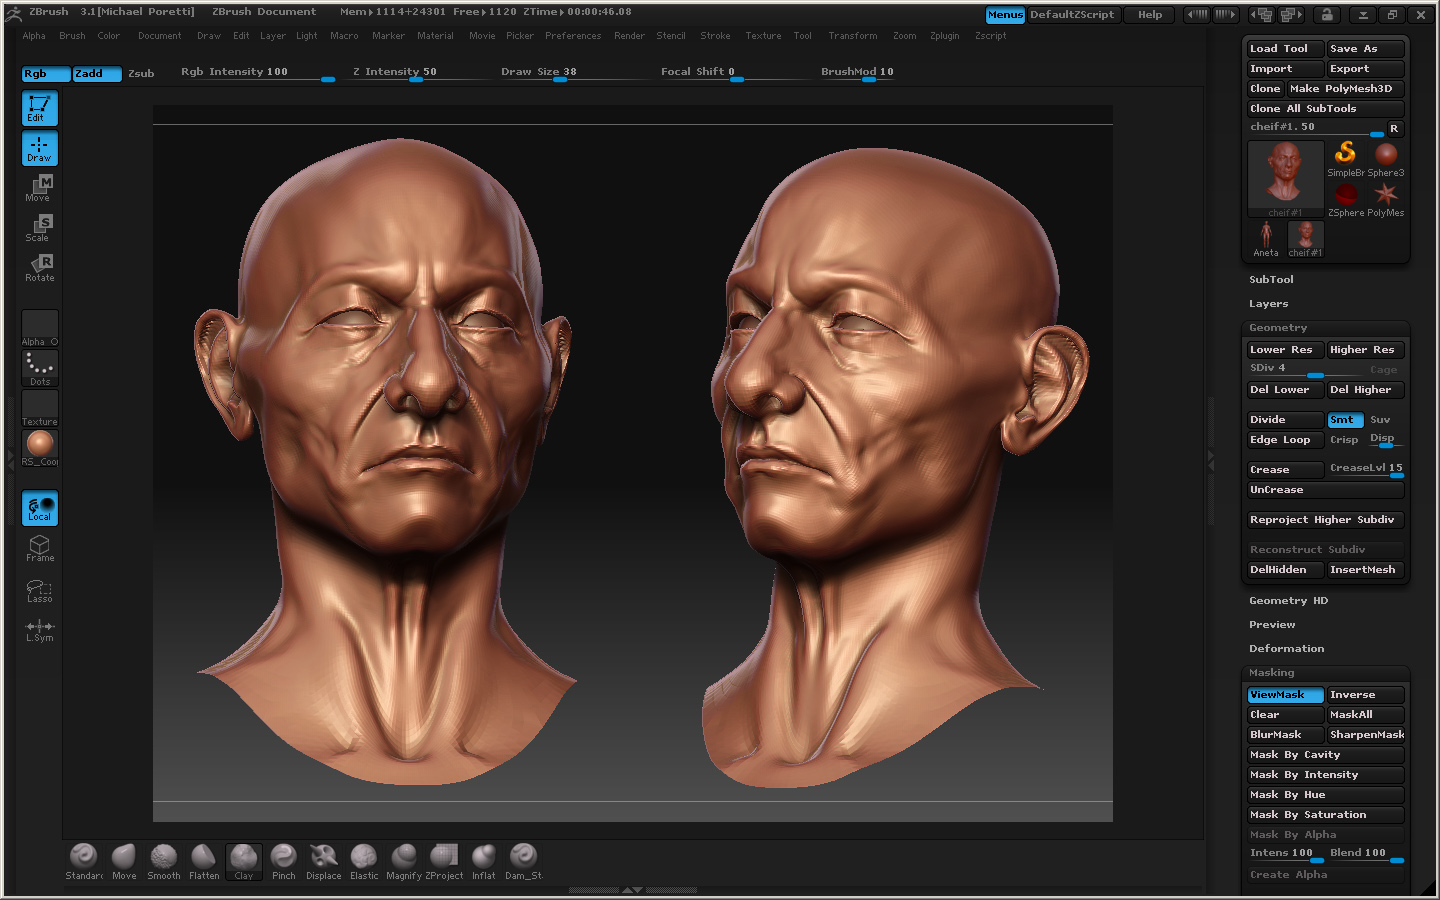Open the Transform menu
Image resolution: width=1440 pixels, height=900 pixels.
coord(852,36)
